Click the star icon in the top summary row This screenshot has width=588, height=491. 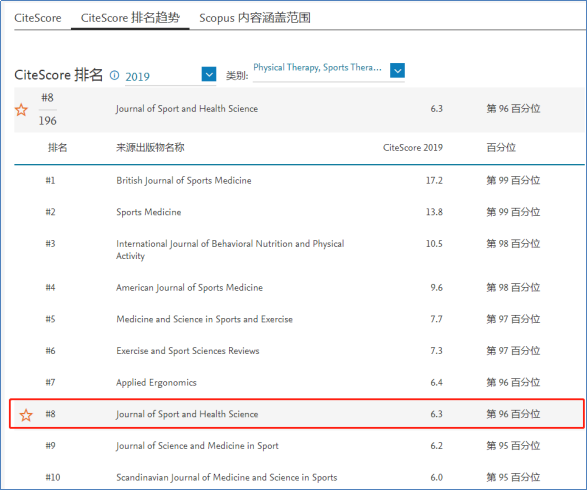point(21,110)
